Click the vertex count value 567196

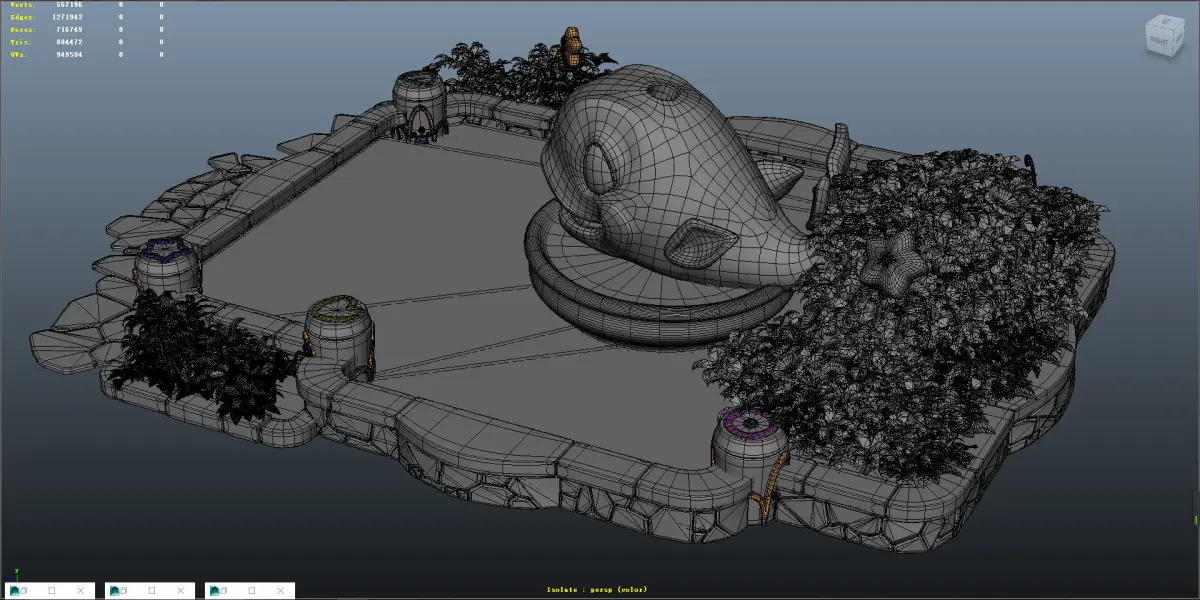69,5
